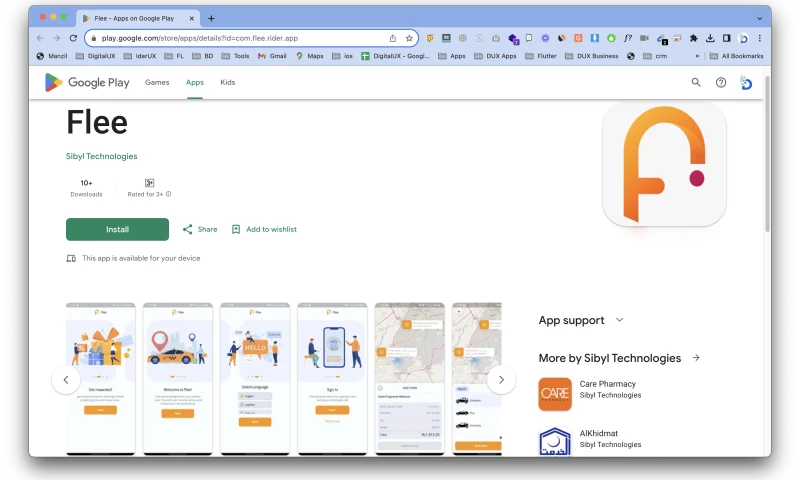
Task: Click the content rating info icon
Action: point(169,194)
